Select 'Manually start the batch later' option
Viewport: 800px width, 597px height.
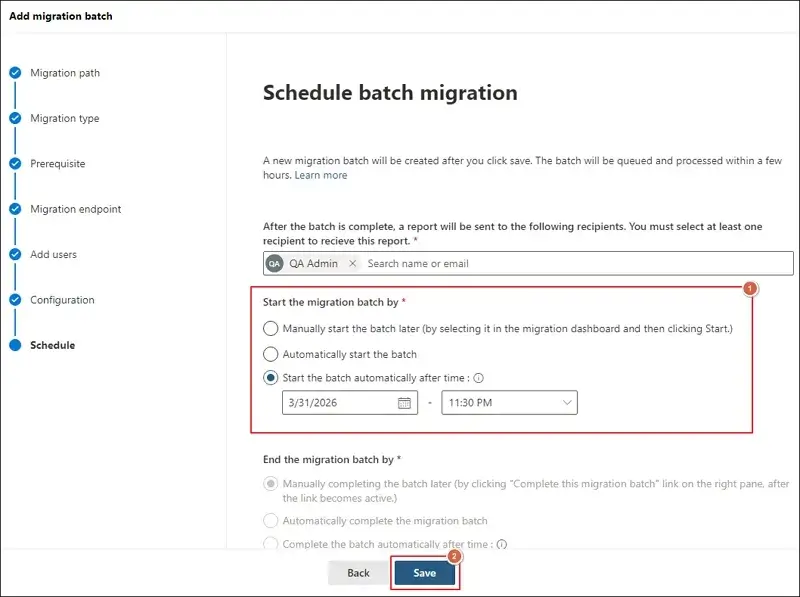click(270, 328)
